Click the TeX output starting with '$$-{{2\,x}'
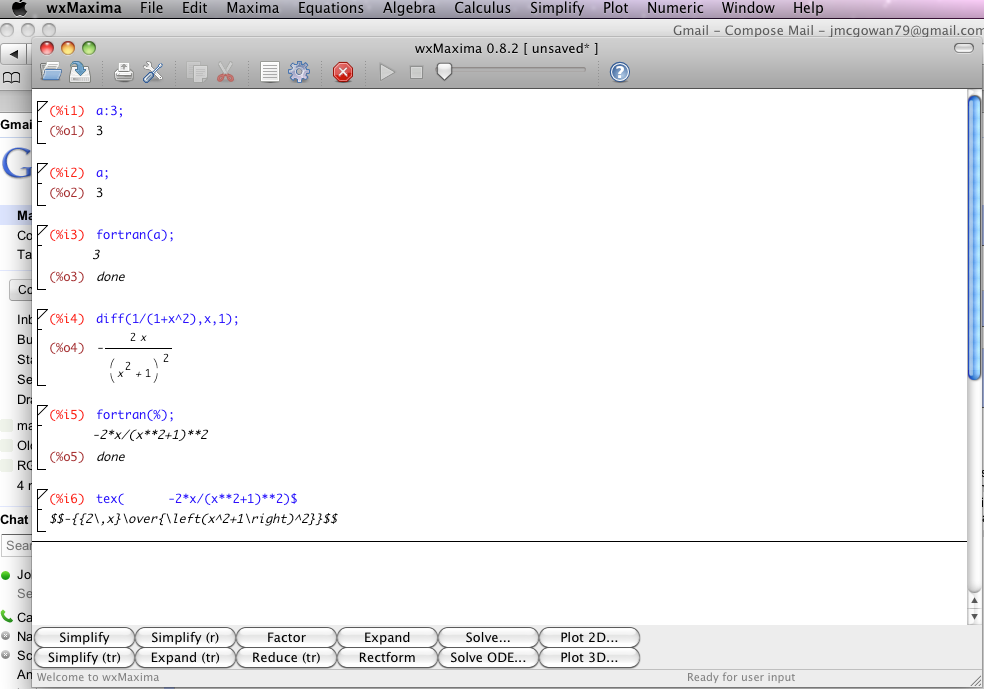This screenshot has width=984, height=689. click(x=194, y=519)
